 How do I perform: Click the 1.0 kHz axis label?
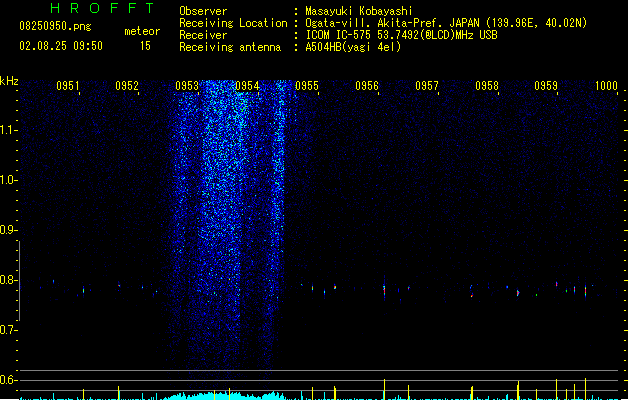8,180
